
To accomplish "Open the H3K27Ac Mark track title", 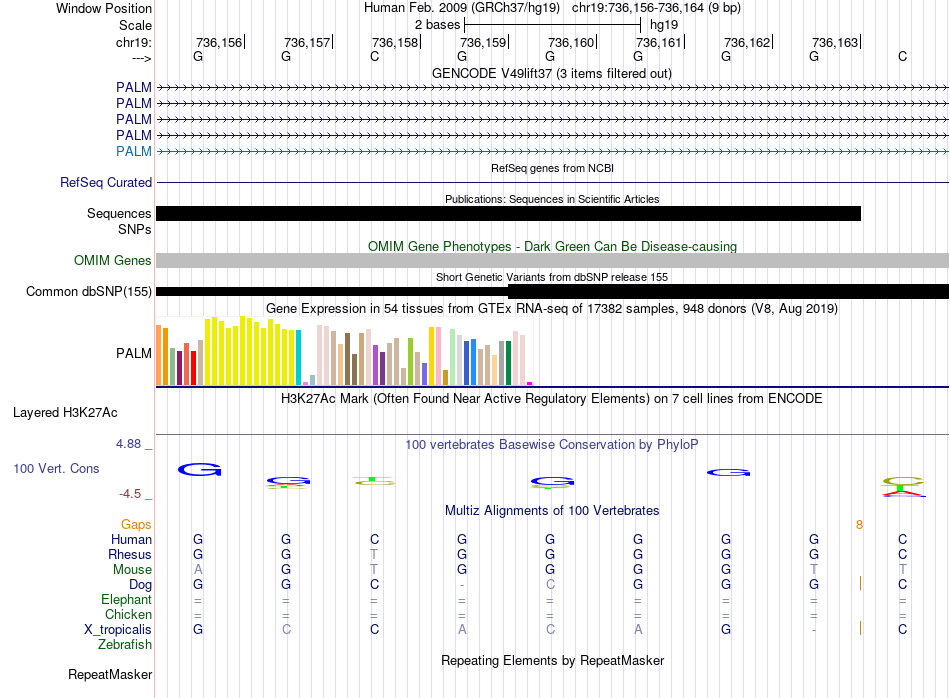I will (551, 399).
